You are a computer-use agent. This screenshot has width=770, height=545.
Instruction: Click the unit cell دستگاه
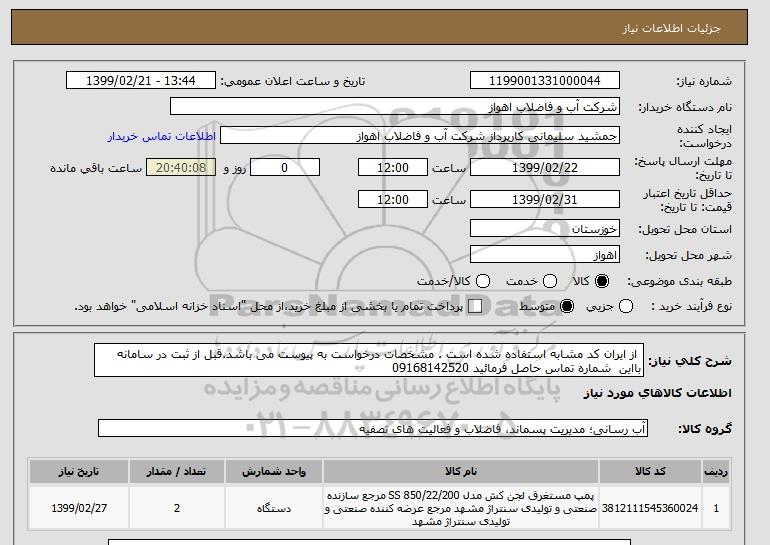[274, 508]
